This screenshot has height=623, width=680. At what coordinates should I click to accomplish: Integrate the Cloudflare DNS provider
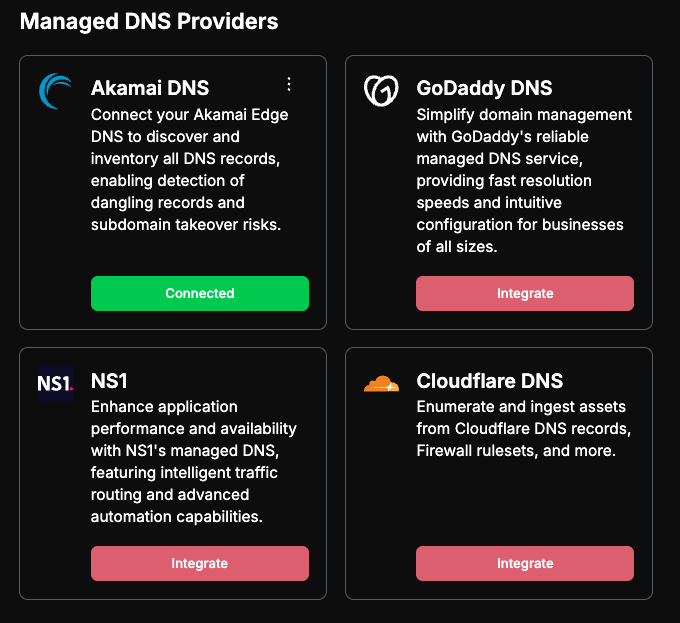point(525,563)
